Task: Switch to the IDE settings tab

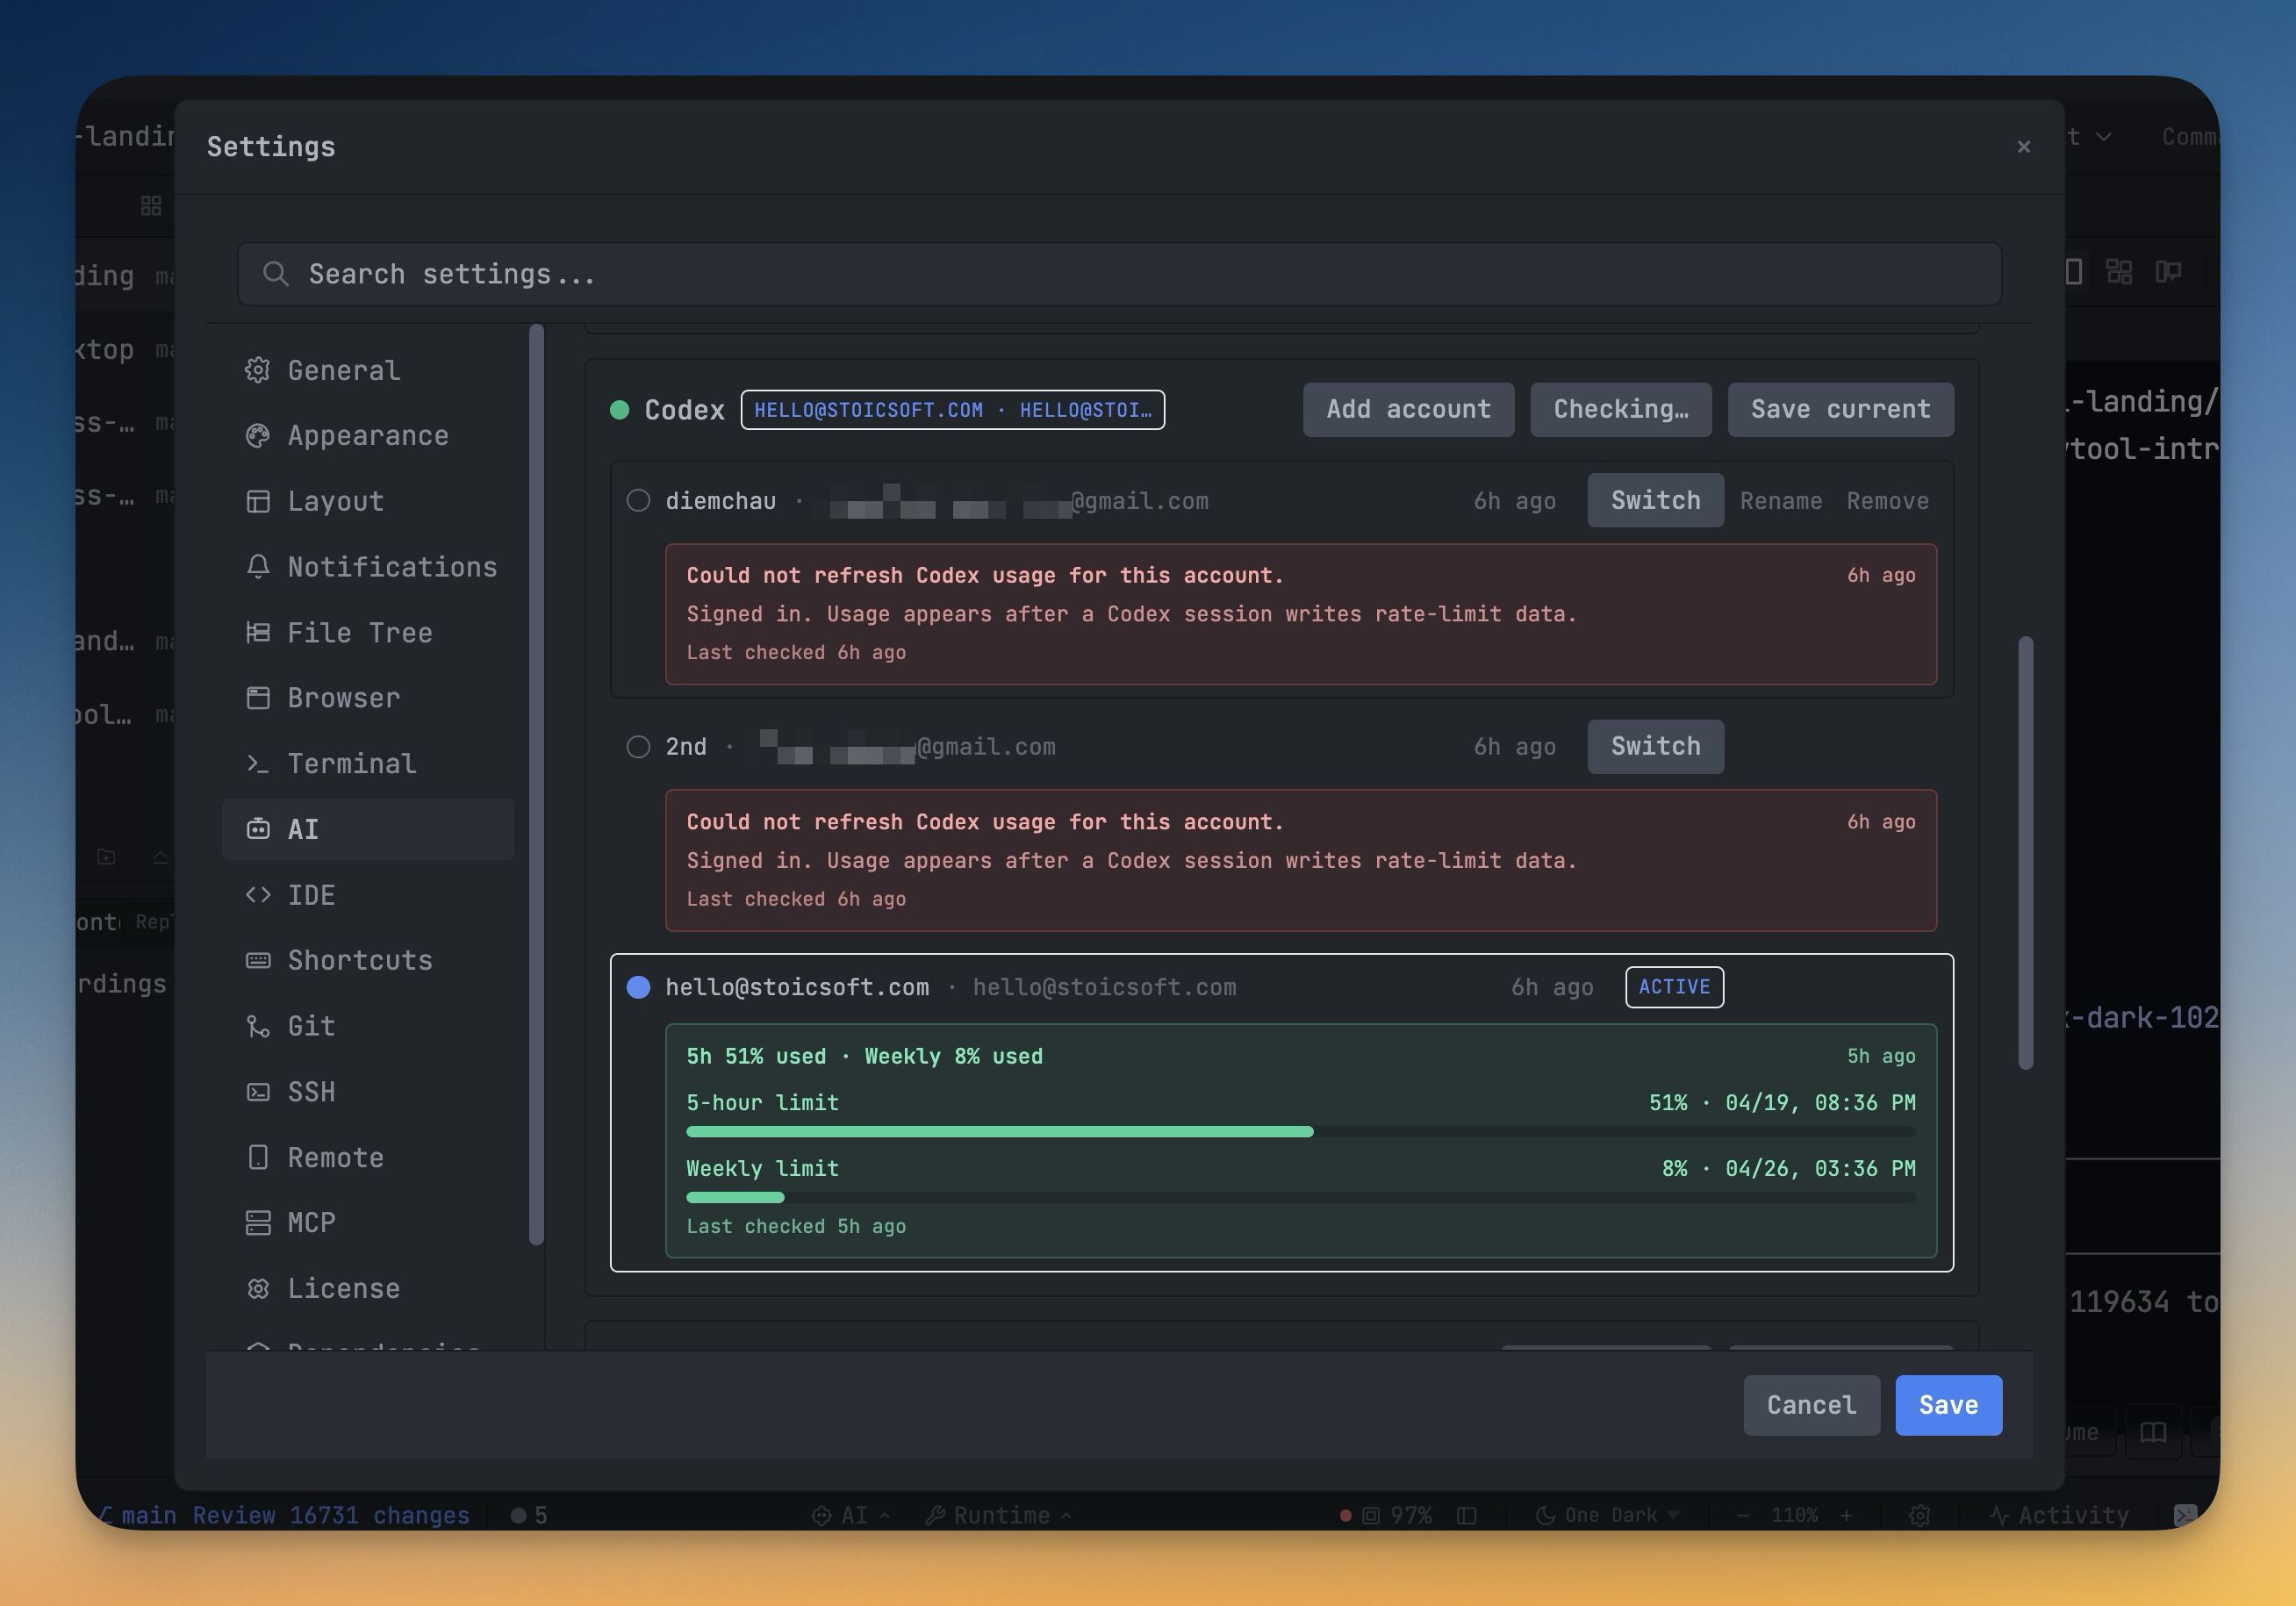Action: tap(310, 895)
